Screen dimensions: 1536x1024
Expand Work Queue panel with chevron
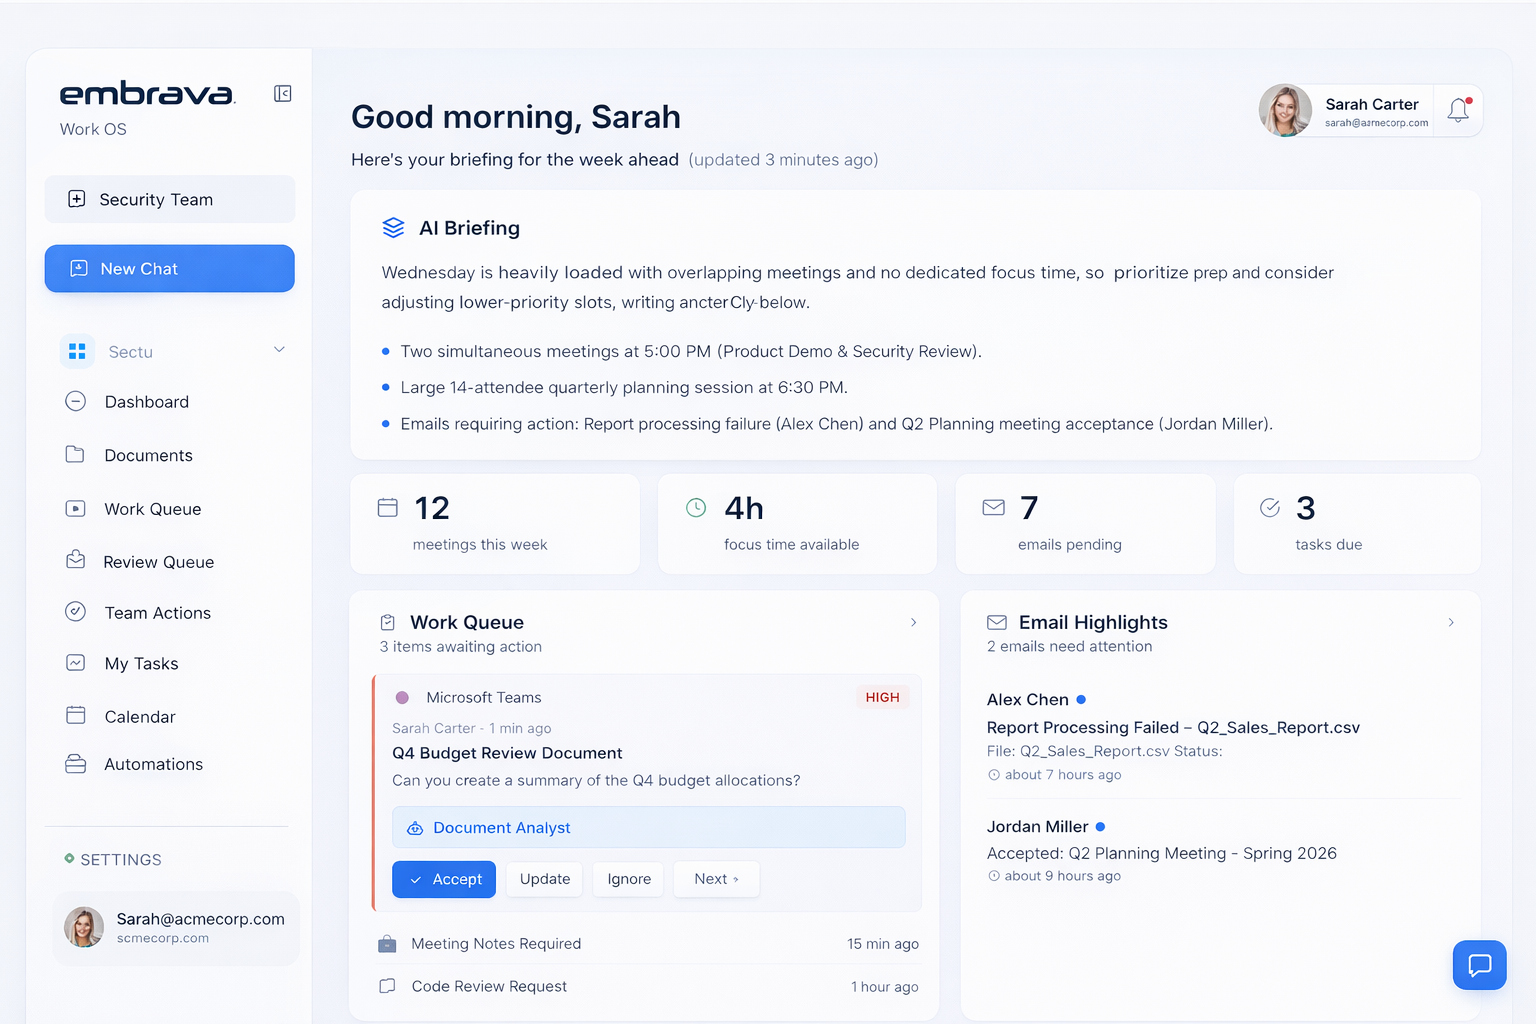point(913,622)
